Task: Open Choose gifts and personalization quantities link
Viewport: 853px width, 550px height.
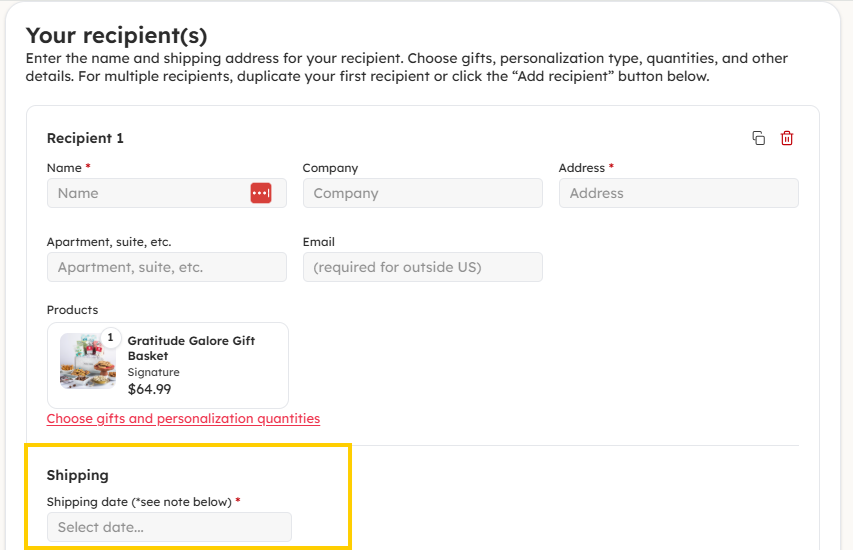Action: (183, 418)
